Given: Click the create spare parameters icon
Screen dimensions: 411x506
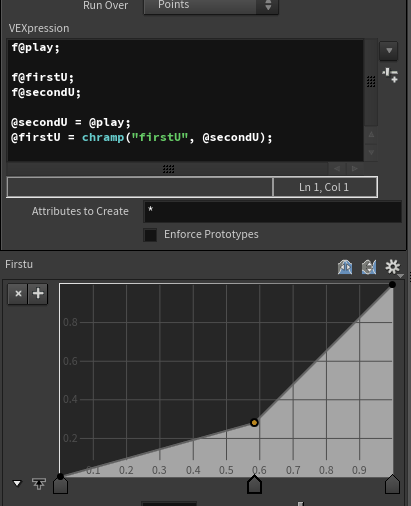Looking at the screenshot, I should pos(390,75).
